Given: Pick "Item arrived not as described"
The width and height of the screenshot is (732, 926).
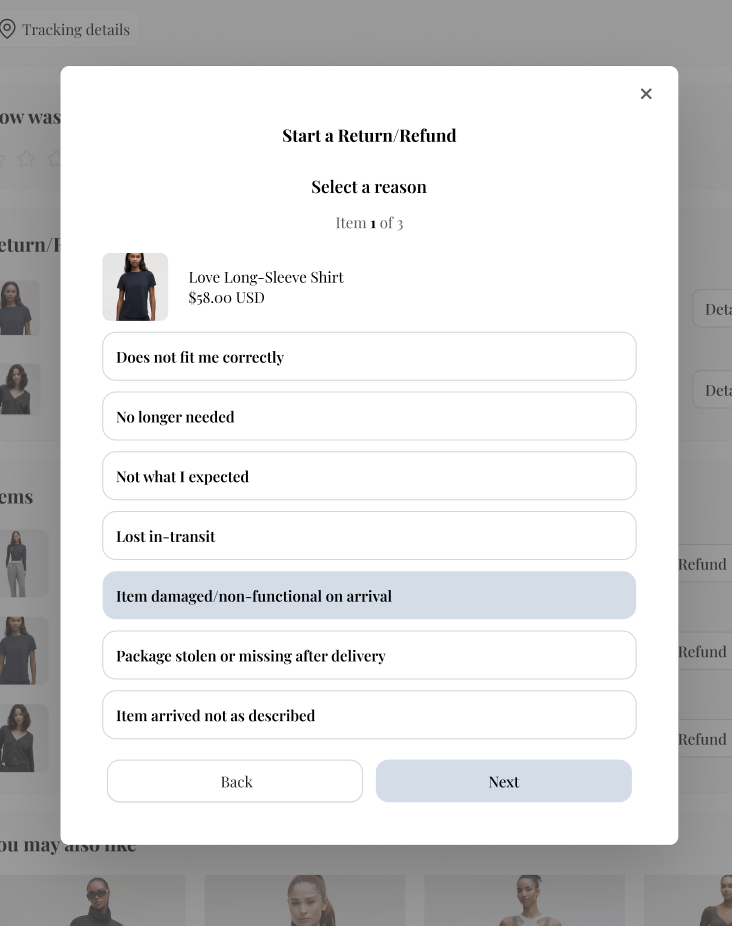Looking at the screenshot, I should (369, 716).
